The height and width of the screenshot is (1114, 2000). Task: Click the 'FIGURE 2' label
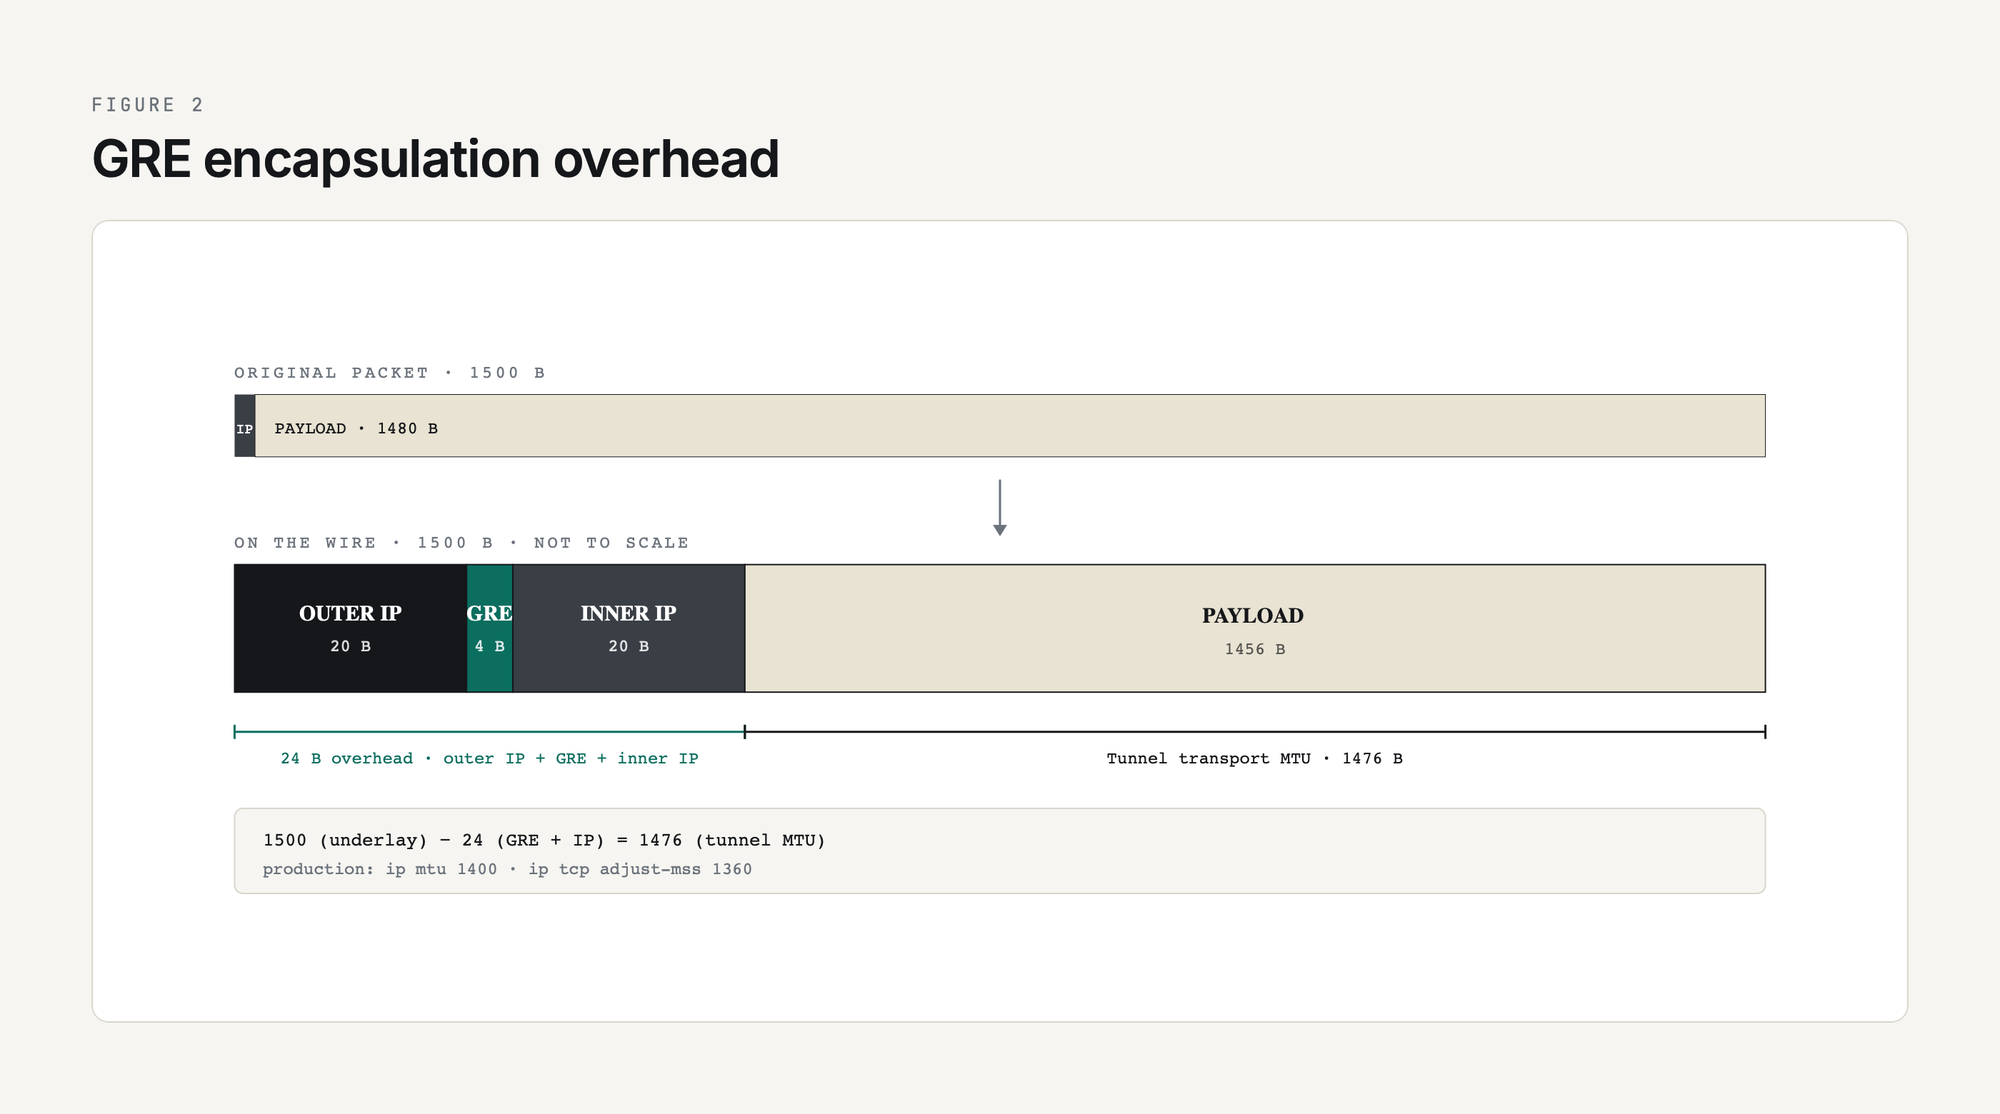[x=148, y=105]
